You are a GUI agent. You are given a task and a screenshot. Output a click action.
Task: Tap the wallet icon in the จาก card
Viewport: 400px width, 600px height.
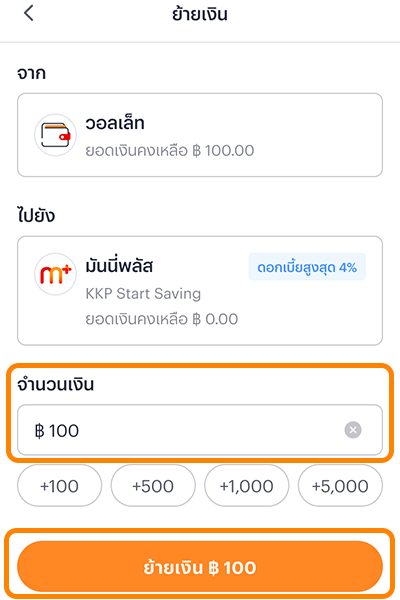(x=56, y=135)
